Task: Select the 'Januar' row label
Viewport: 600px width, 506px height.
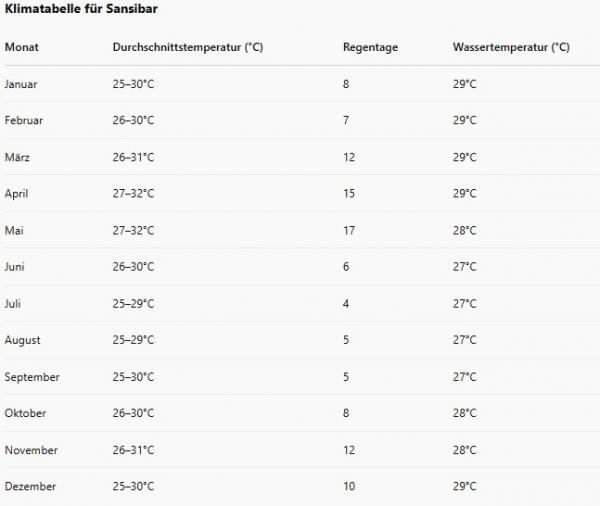Action: (x=21, y=84)
